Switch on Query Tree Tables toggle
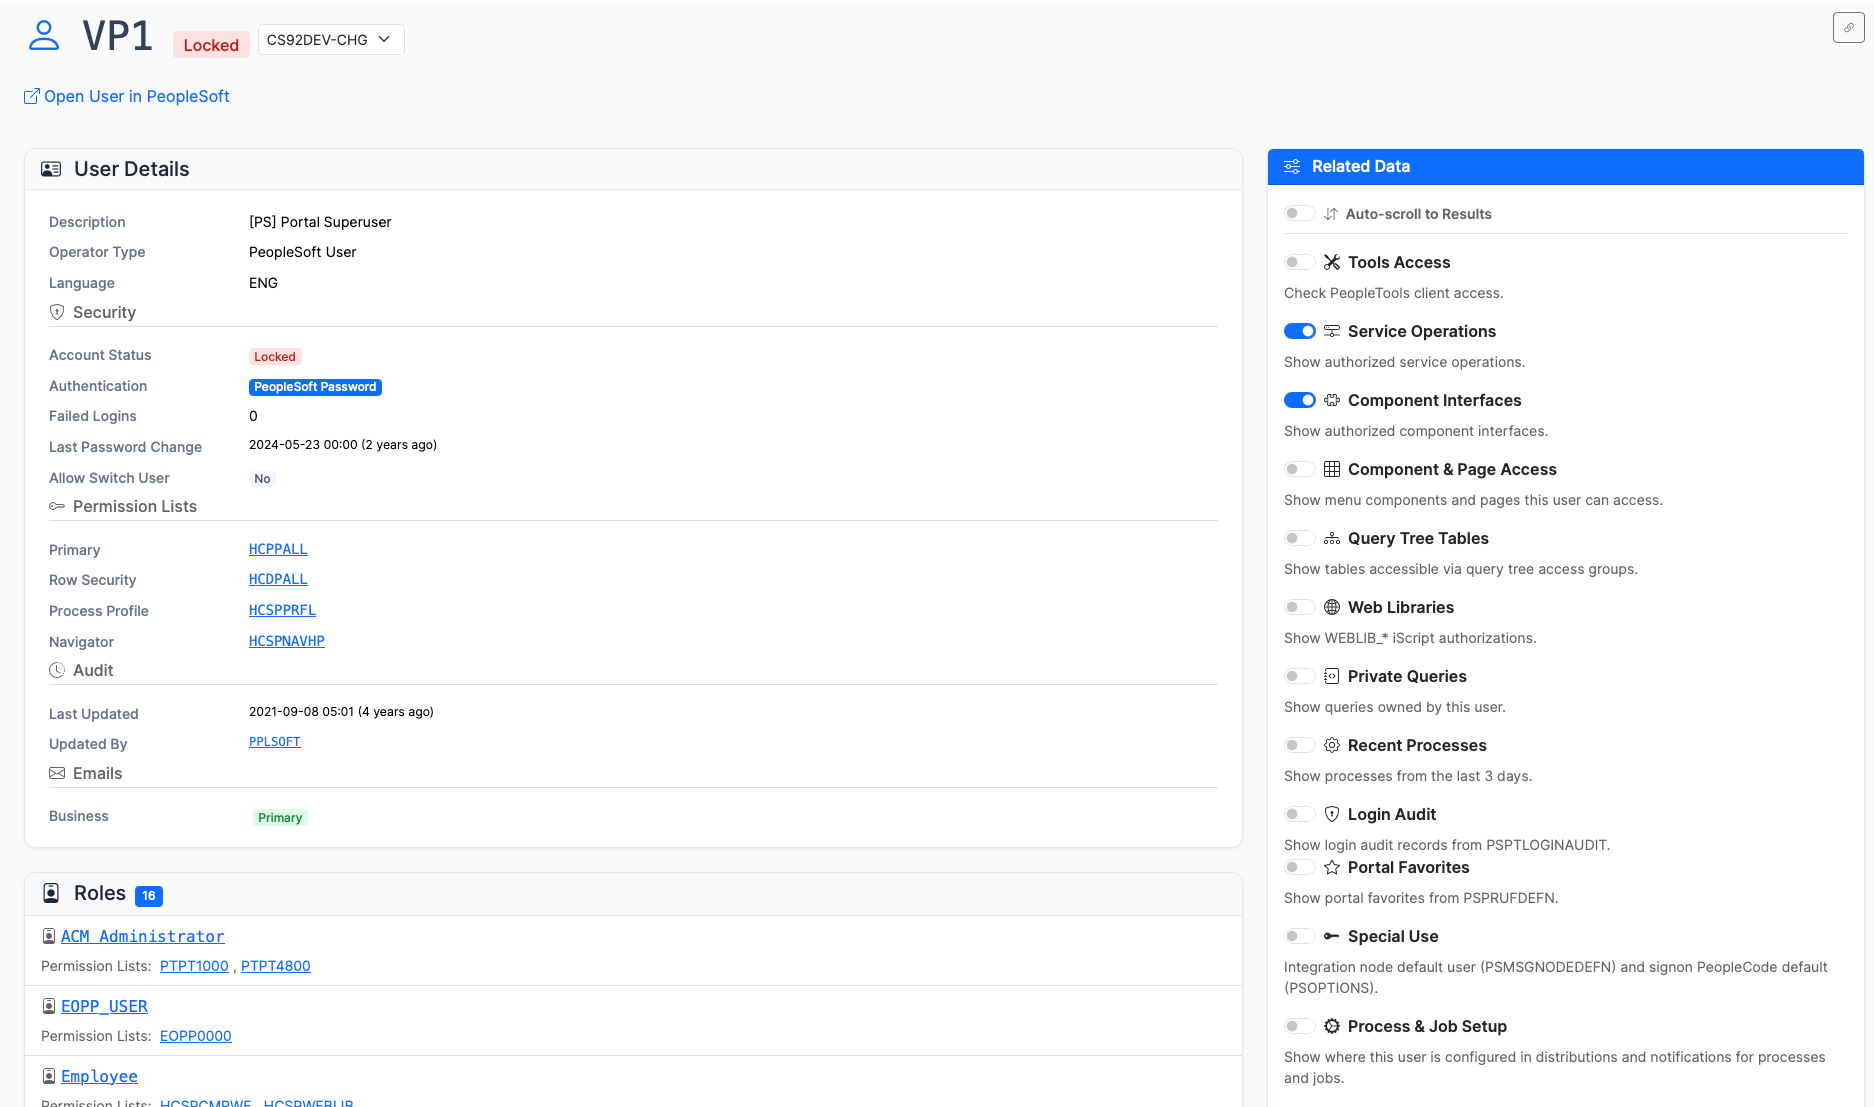This screenshot has height=1107, width=1874. [x=1299, y=538]
